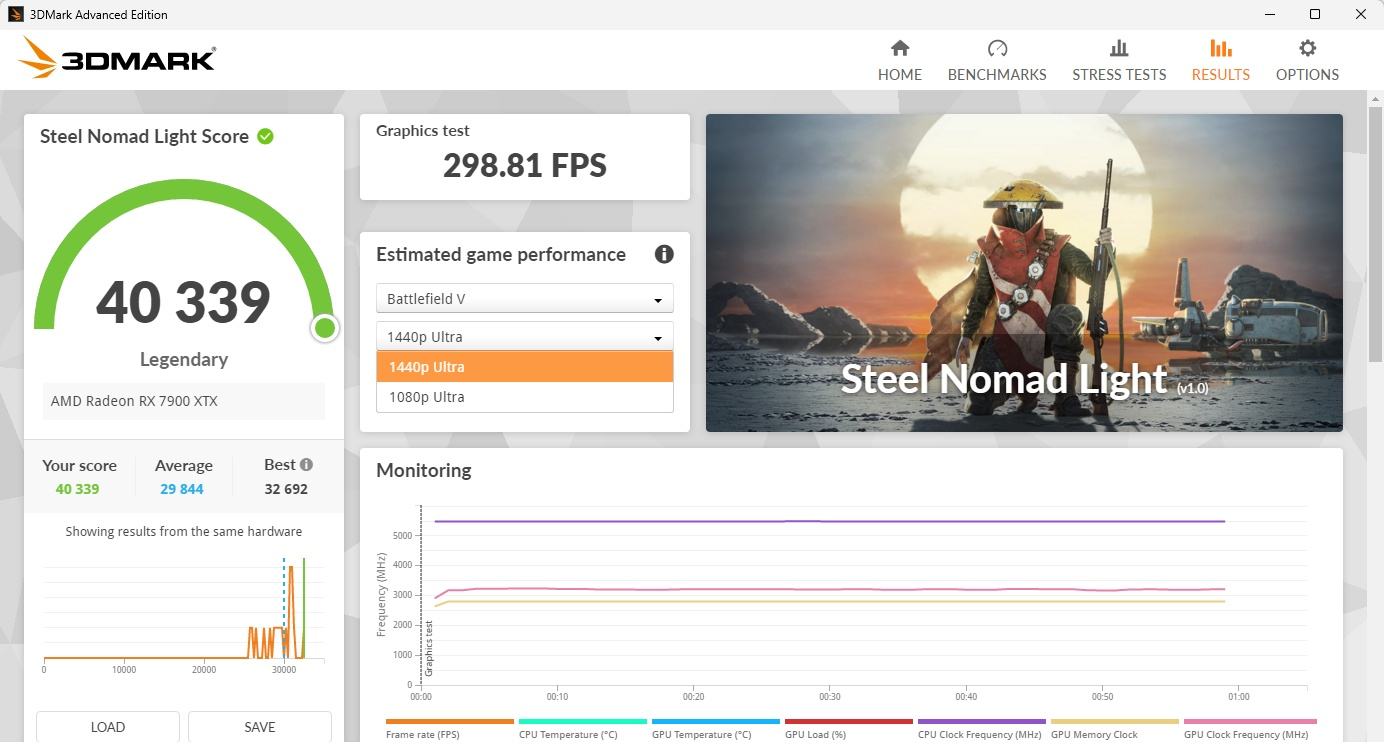This screenshot has height=748, width=1384.
Task: Click the Legendary rating label
Action: pyautogui.click(x=184, y=359)
